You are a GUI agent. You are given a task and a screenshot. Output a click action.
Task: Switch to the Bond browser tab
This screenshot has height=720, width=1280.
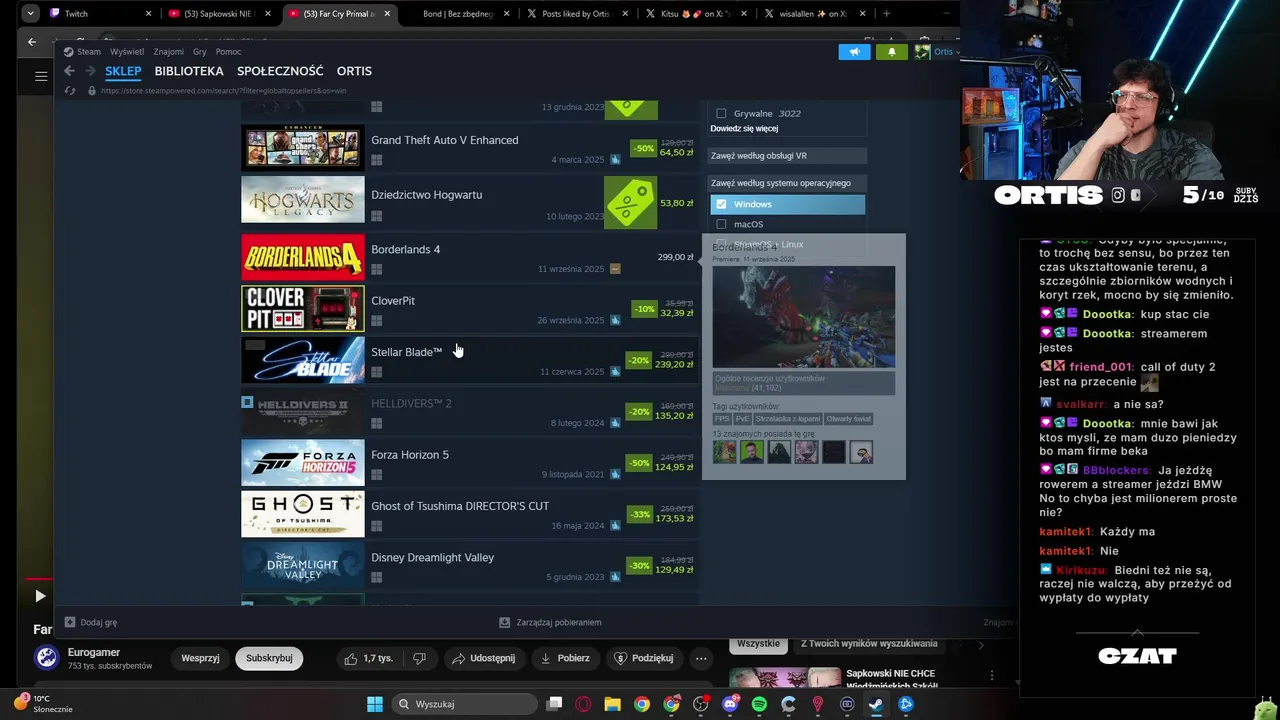click(x=458, y=14)
